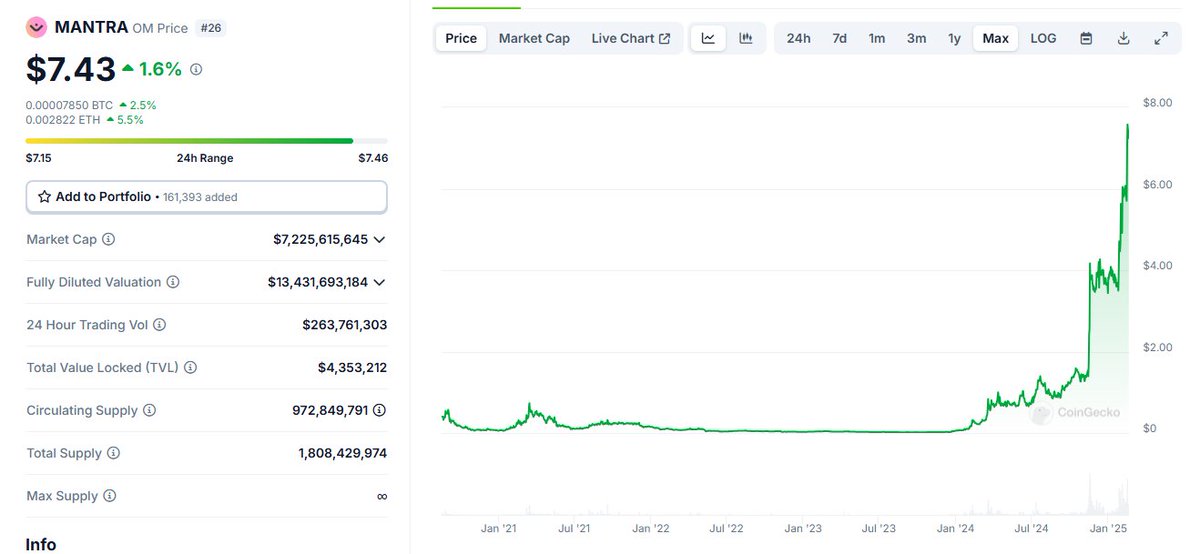
Task: Click the #26 rank badge
Action: click(211, 28)
